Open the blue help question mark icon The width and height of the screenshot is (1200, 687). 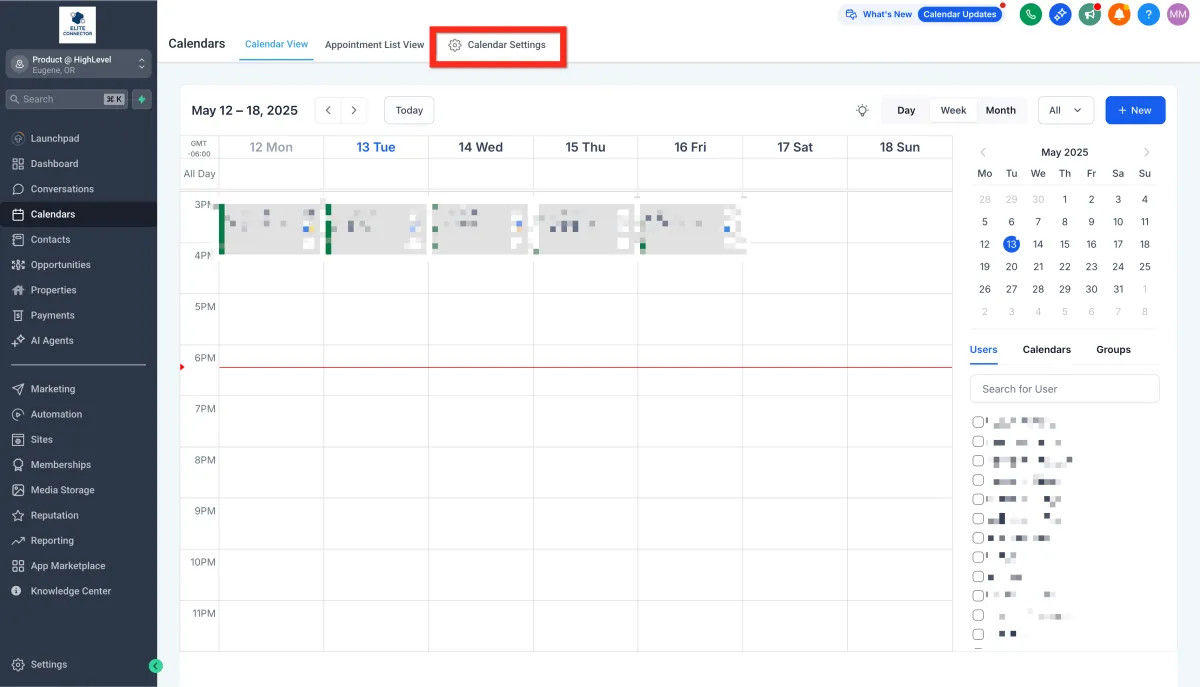(1149, 15)
